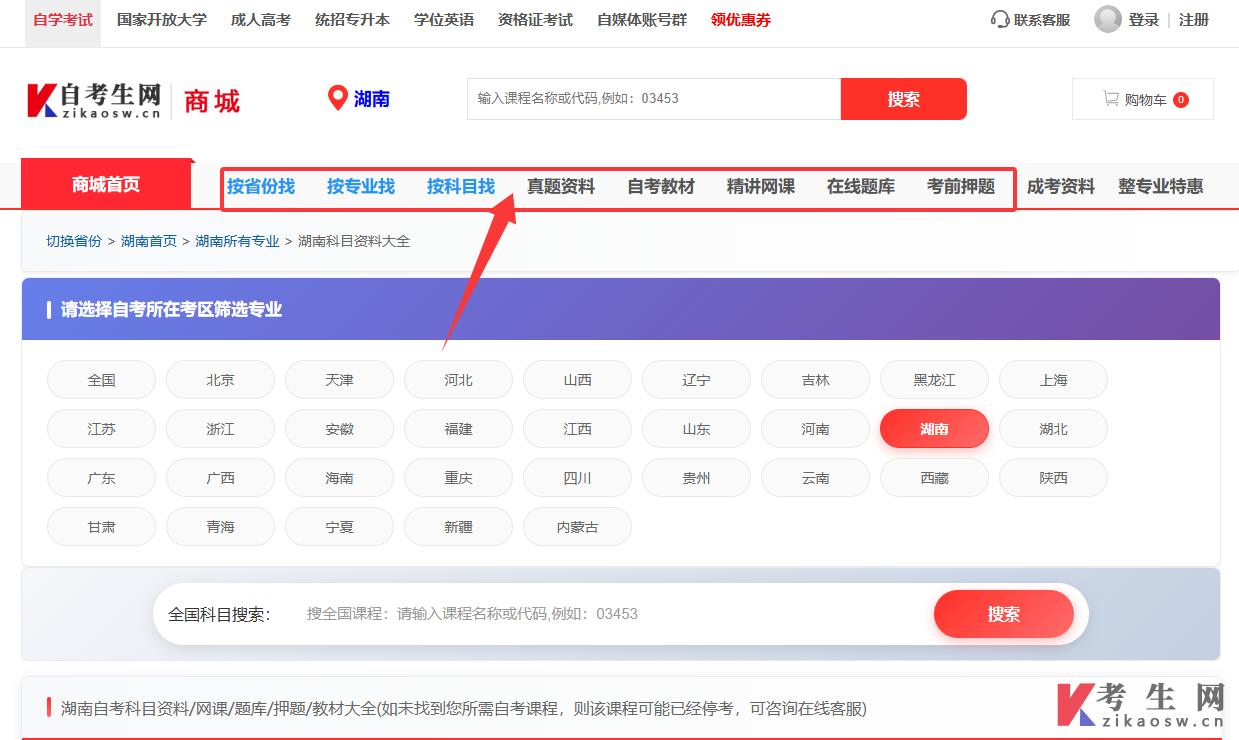
Task: Focus the 全国科目搜索 input field
Action: [x=610, y=614]
